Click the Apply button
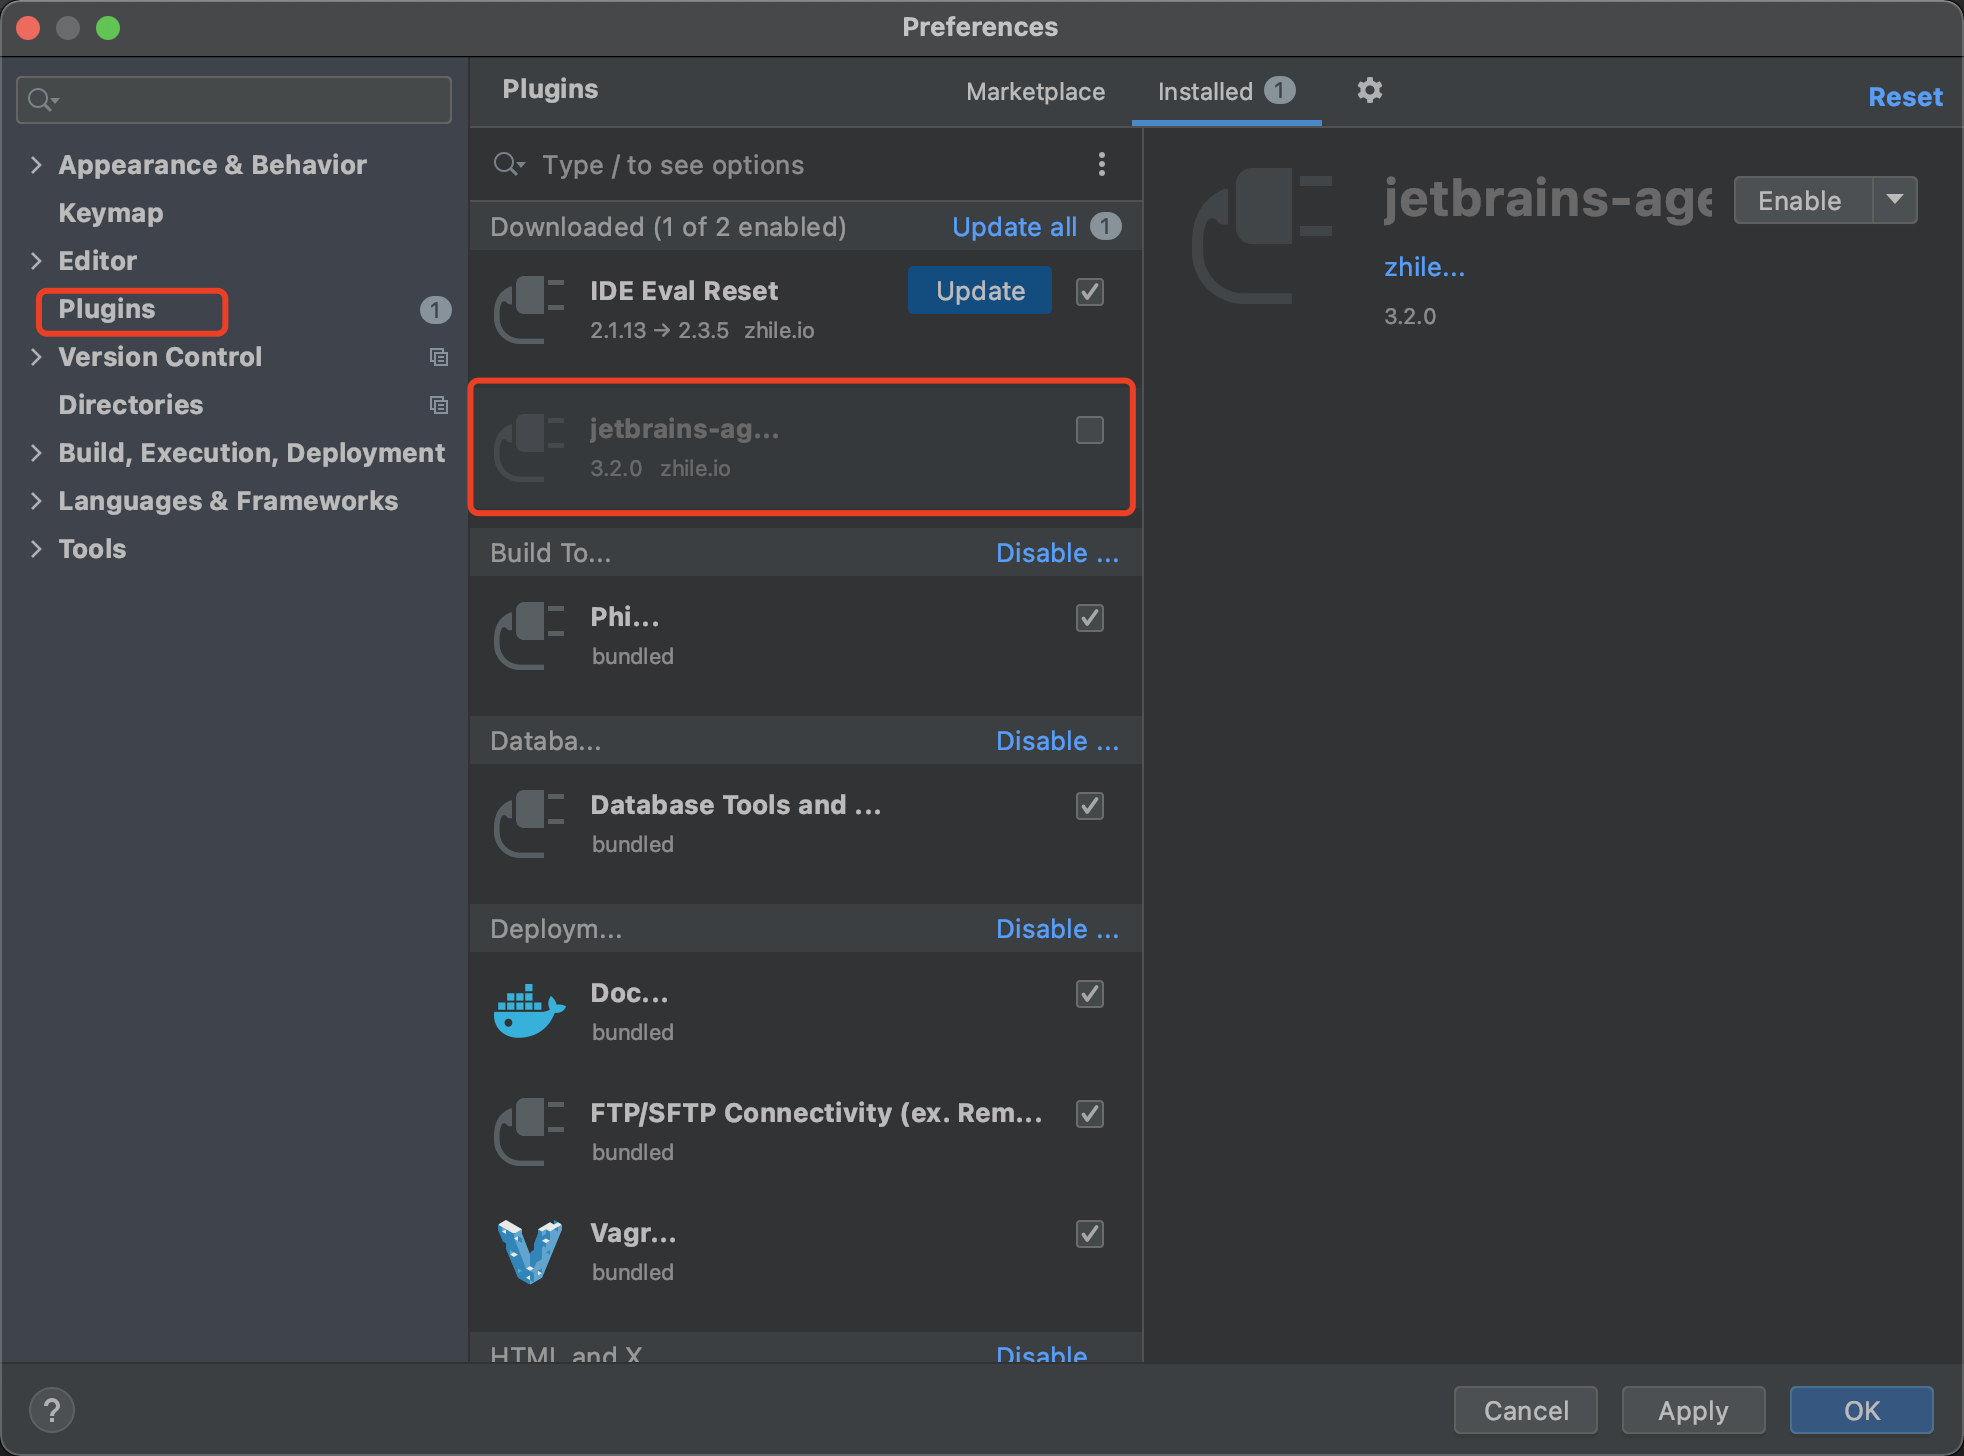Image resolution: width=1964 pixels, height=1456 pixels. coord(1693,1410)
